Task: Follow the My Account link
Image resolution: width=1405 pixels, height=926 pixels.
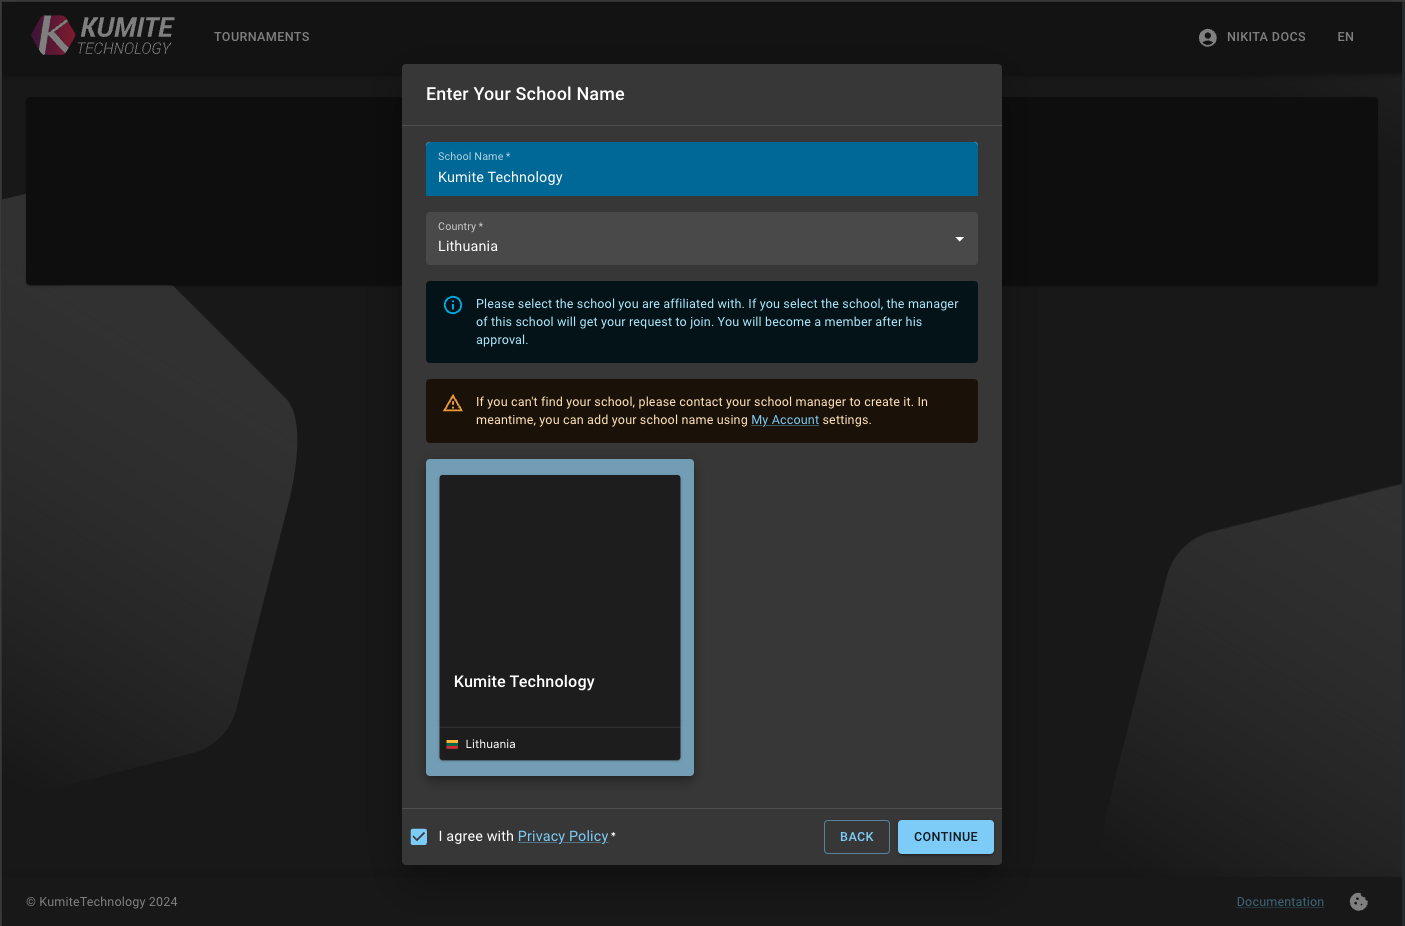Action: 784,420
